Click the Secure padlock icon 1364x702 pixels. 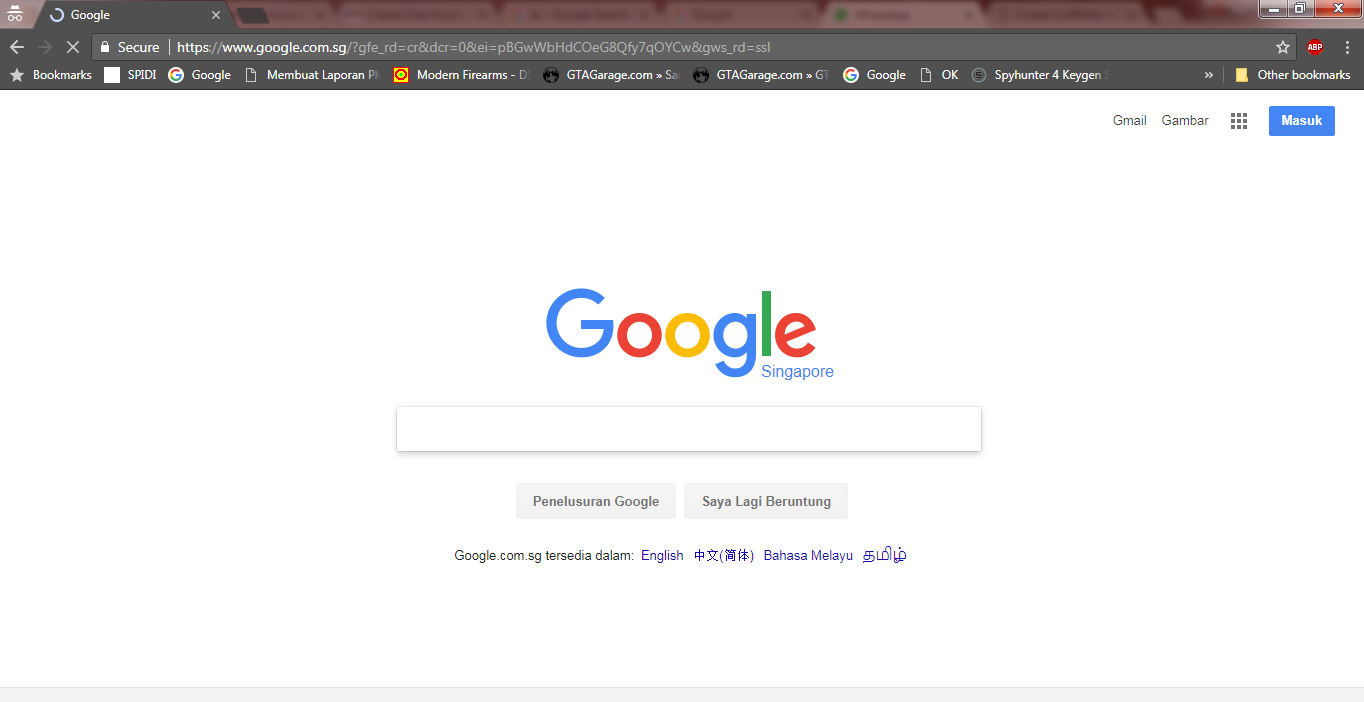pos(105,47)
